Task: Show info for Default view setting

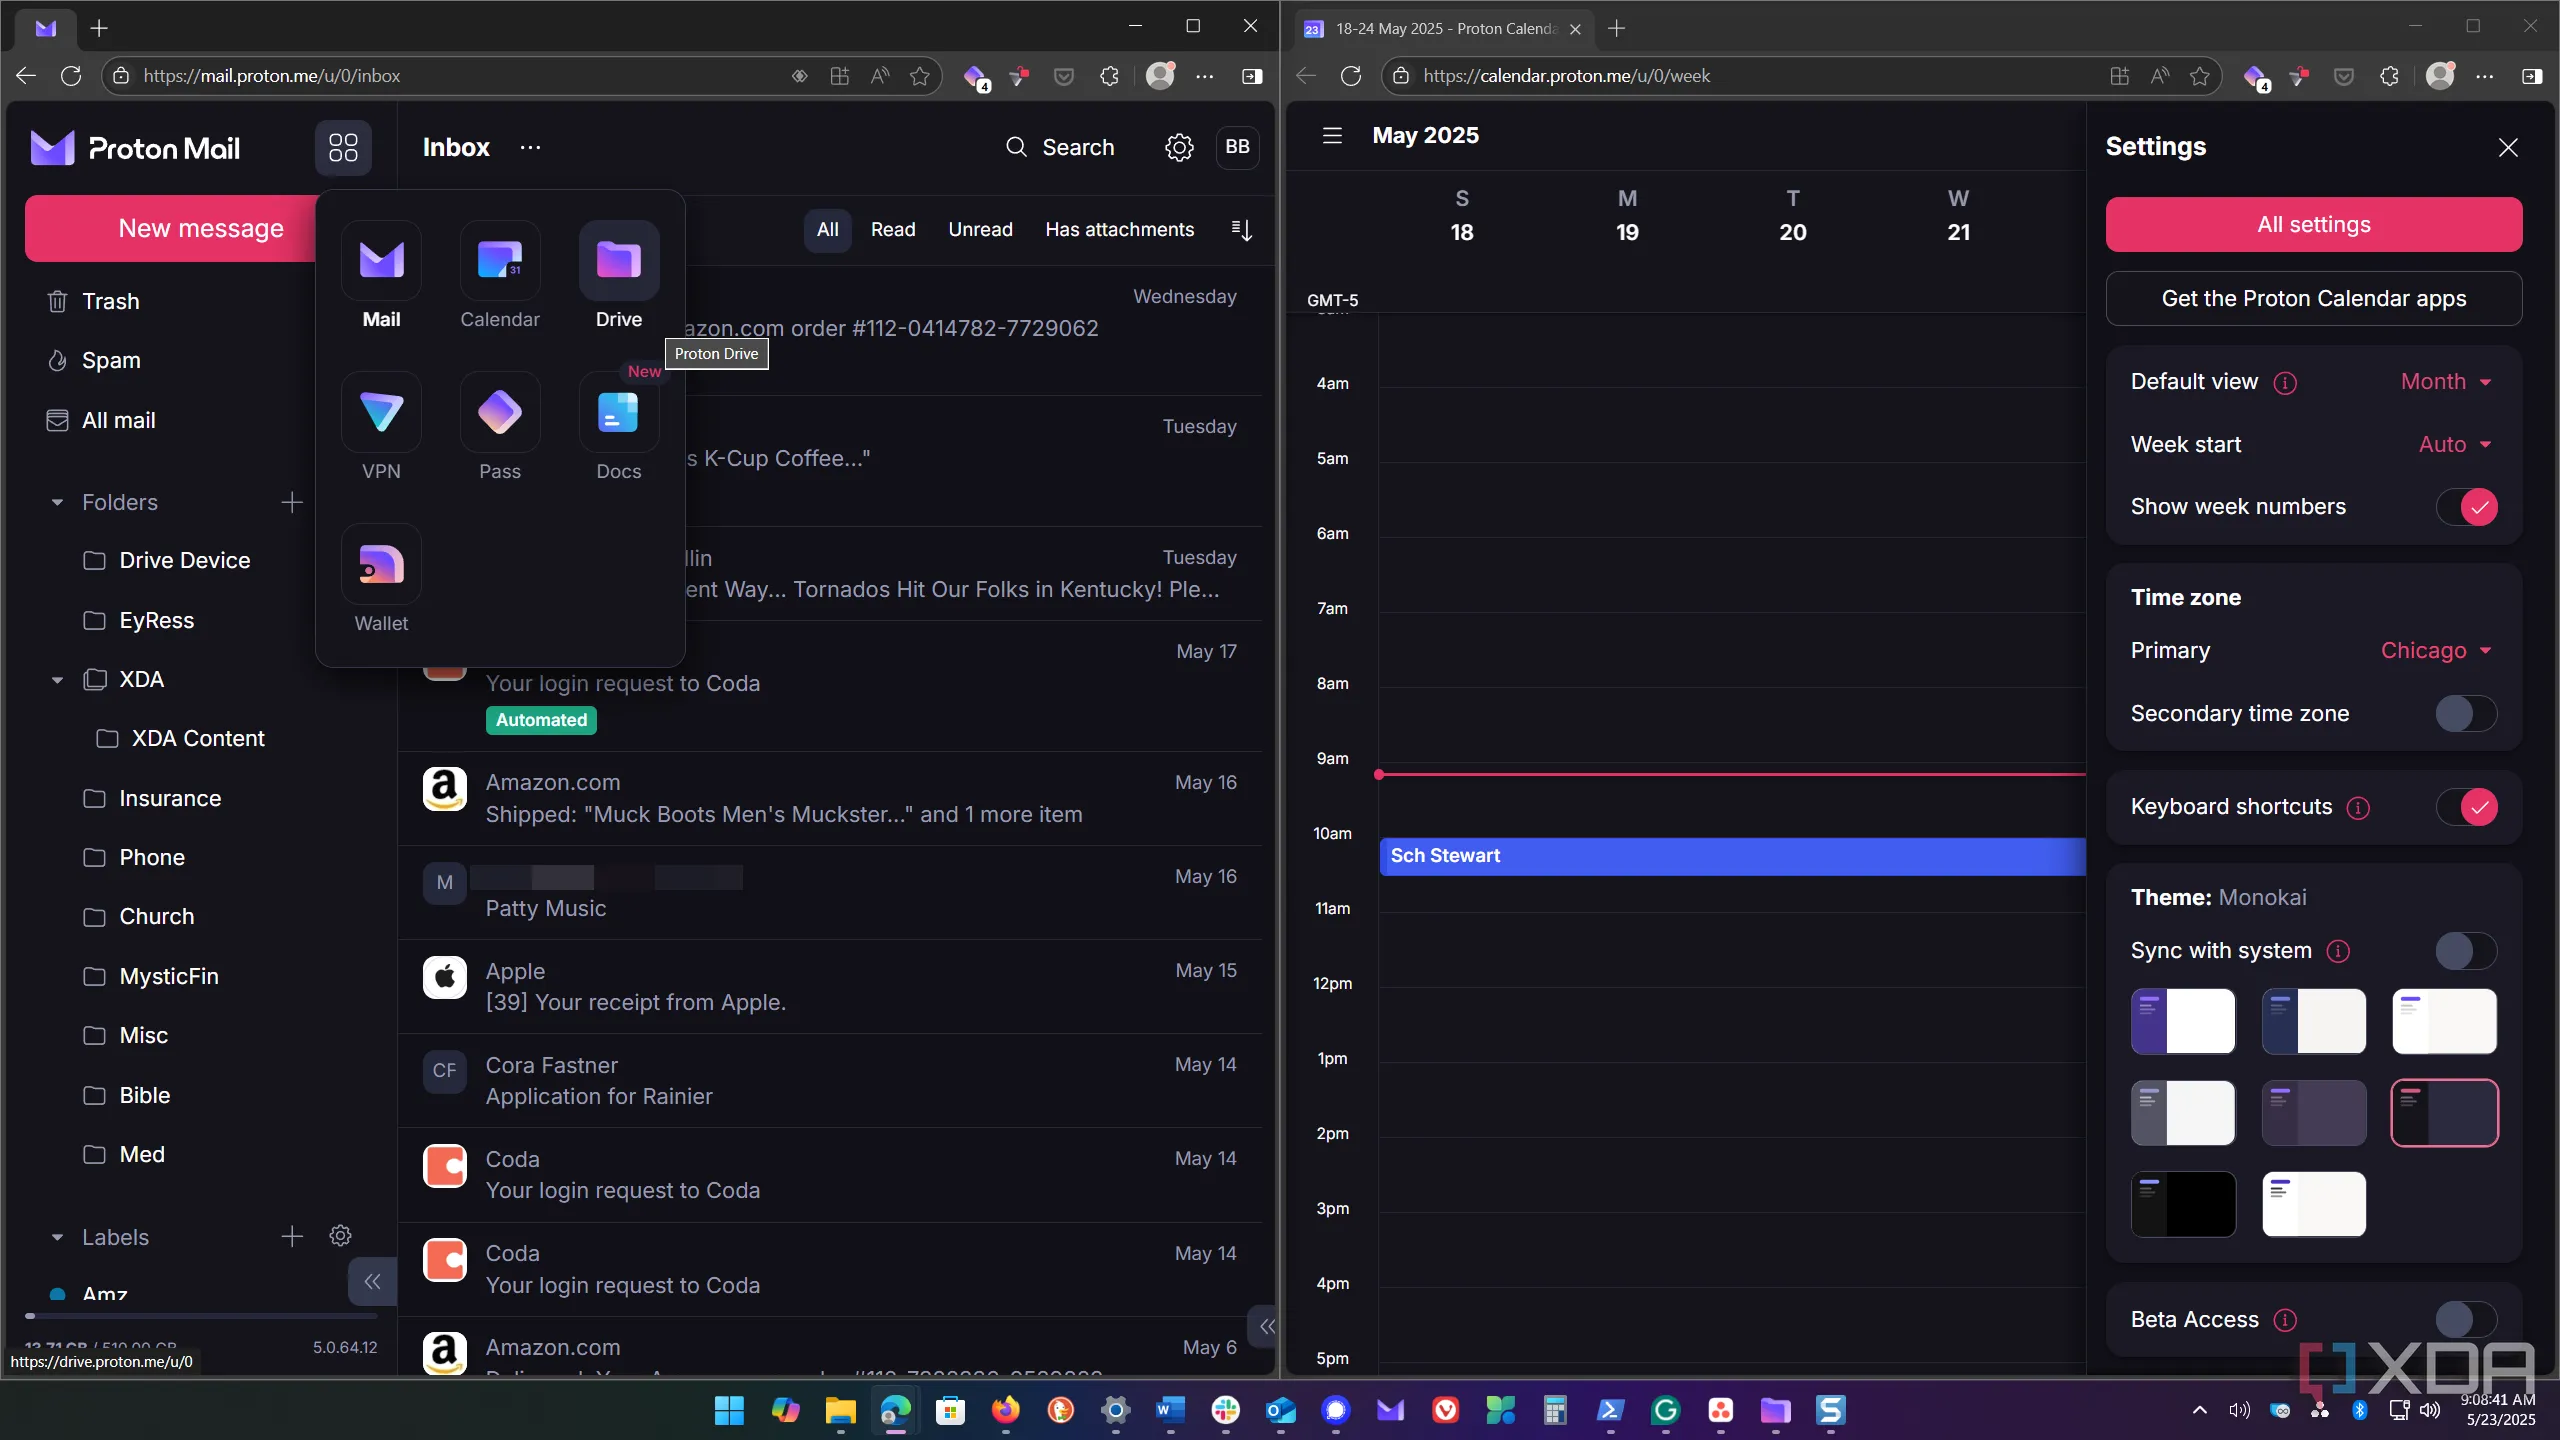Action: (2285, 382)
